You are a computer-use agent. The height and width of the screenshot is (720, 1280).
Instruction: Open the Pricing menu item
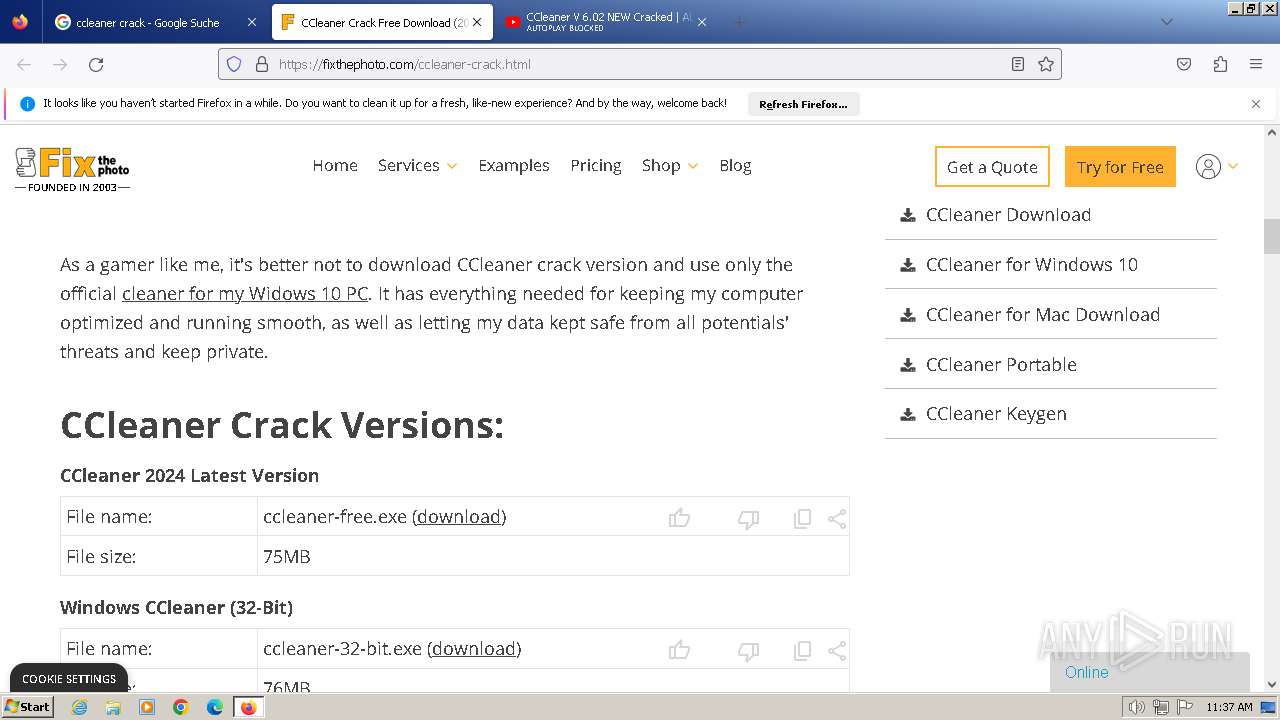596,165
